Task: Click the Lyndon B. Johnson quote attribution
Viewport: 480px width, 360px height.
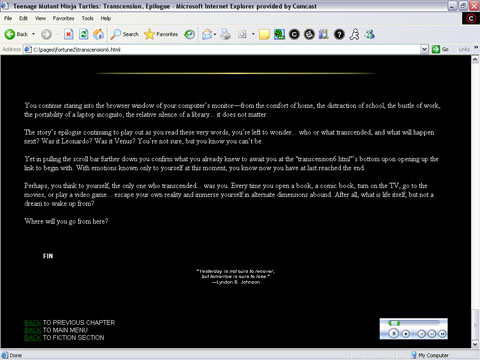Action: (x=236, y=282)
